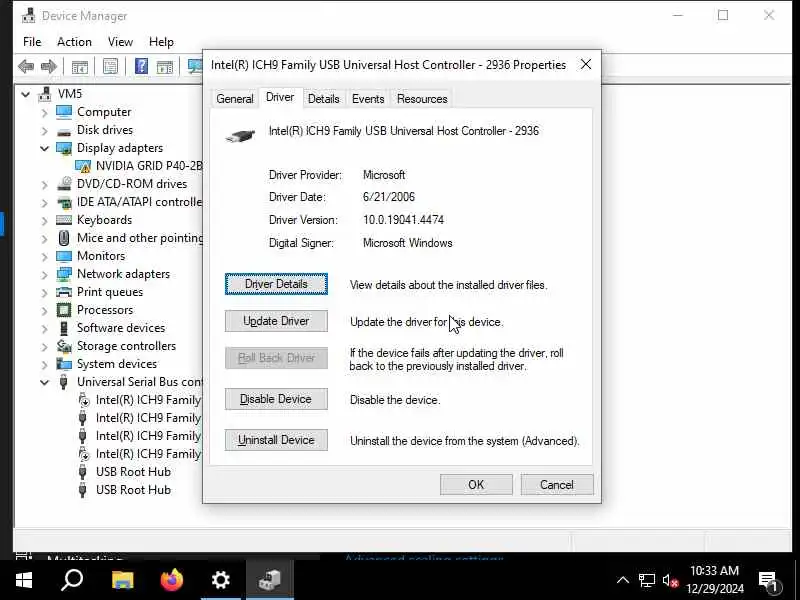Open the notification center icon

(768, 581)
